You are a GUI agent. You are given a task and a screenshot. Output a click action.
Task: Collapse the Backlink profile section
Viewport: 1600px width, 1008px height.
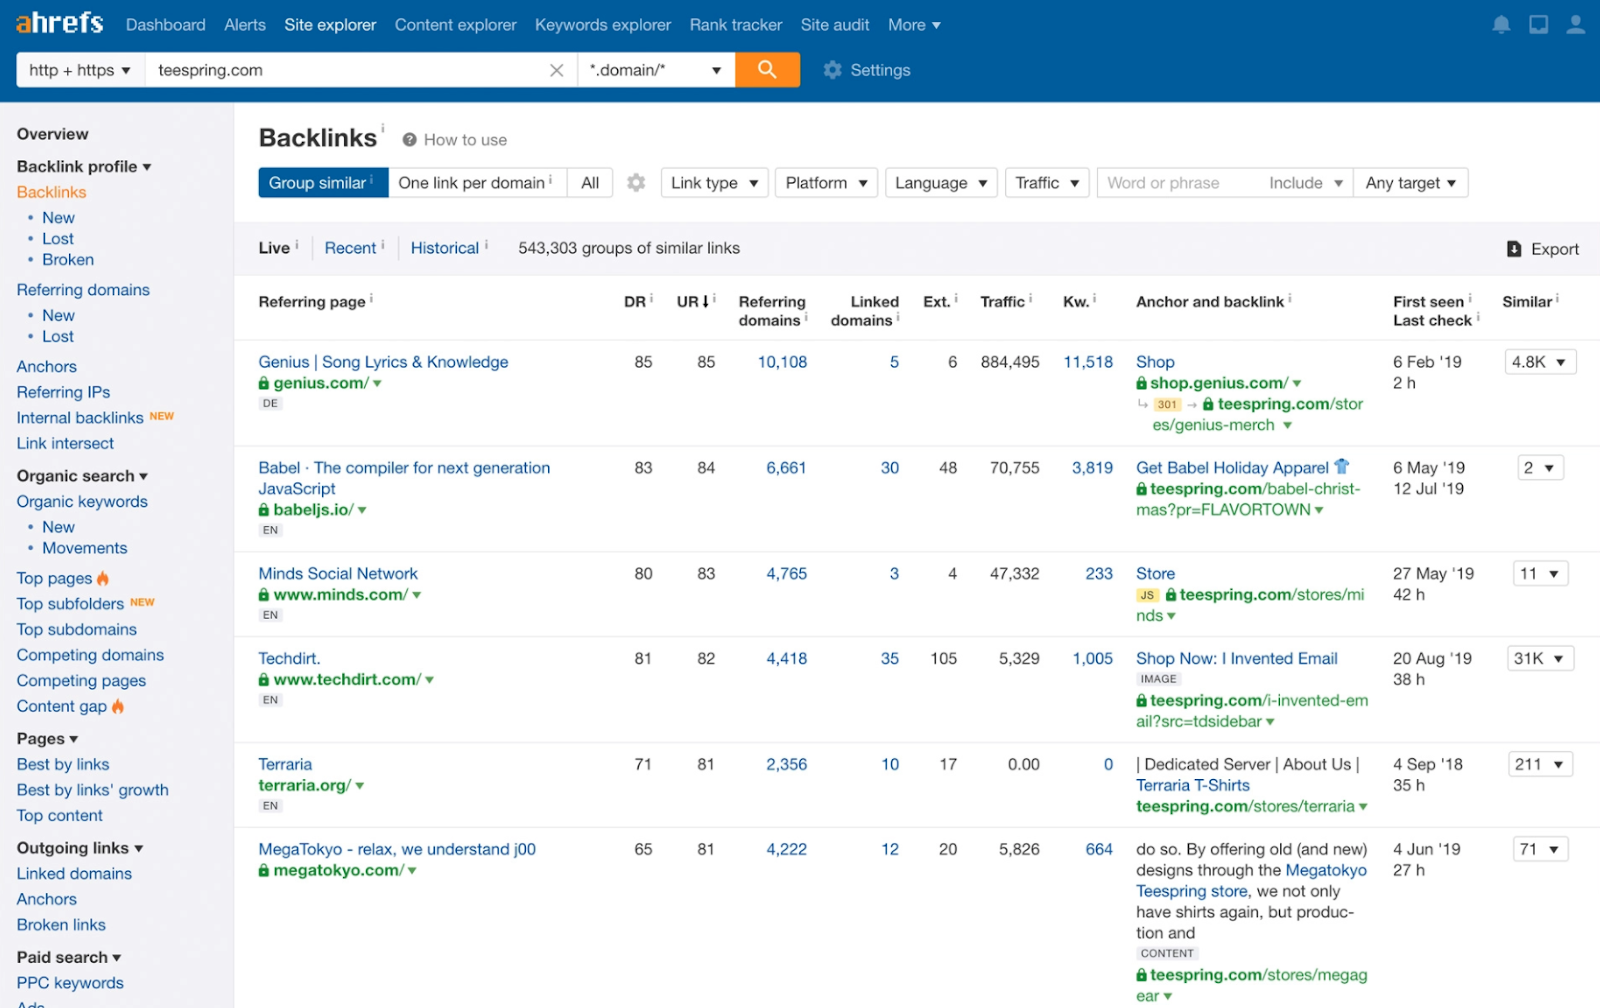(84, 167)
